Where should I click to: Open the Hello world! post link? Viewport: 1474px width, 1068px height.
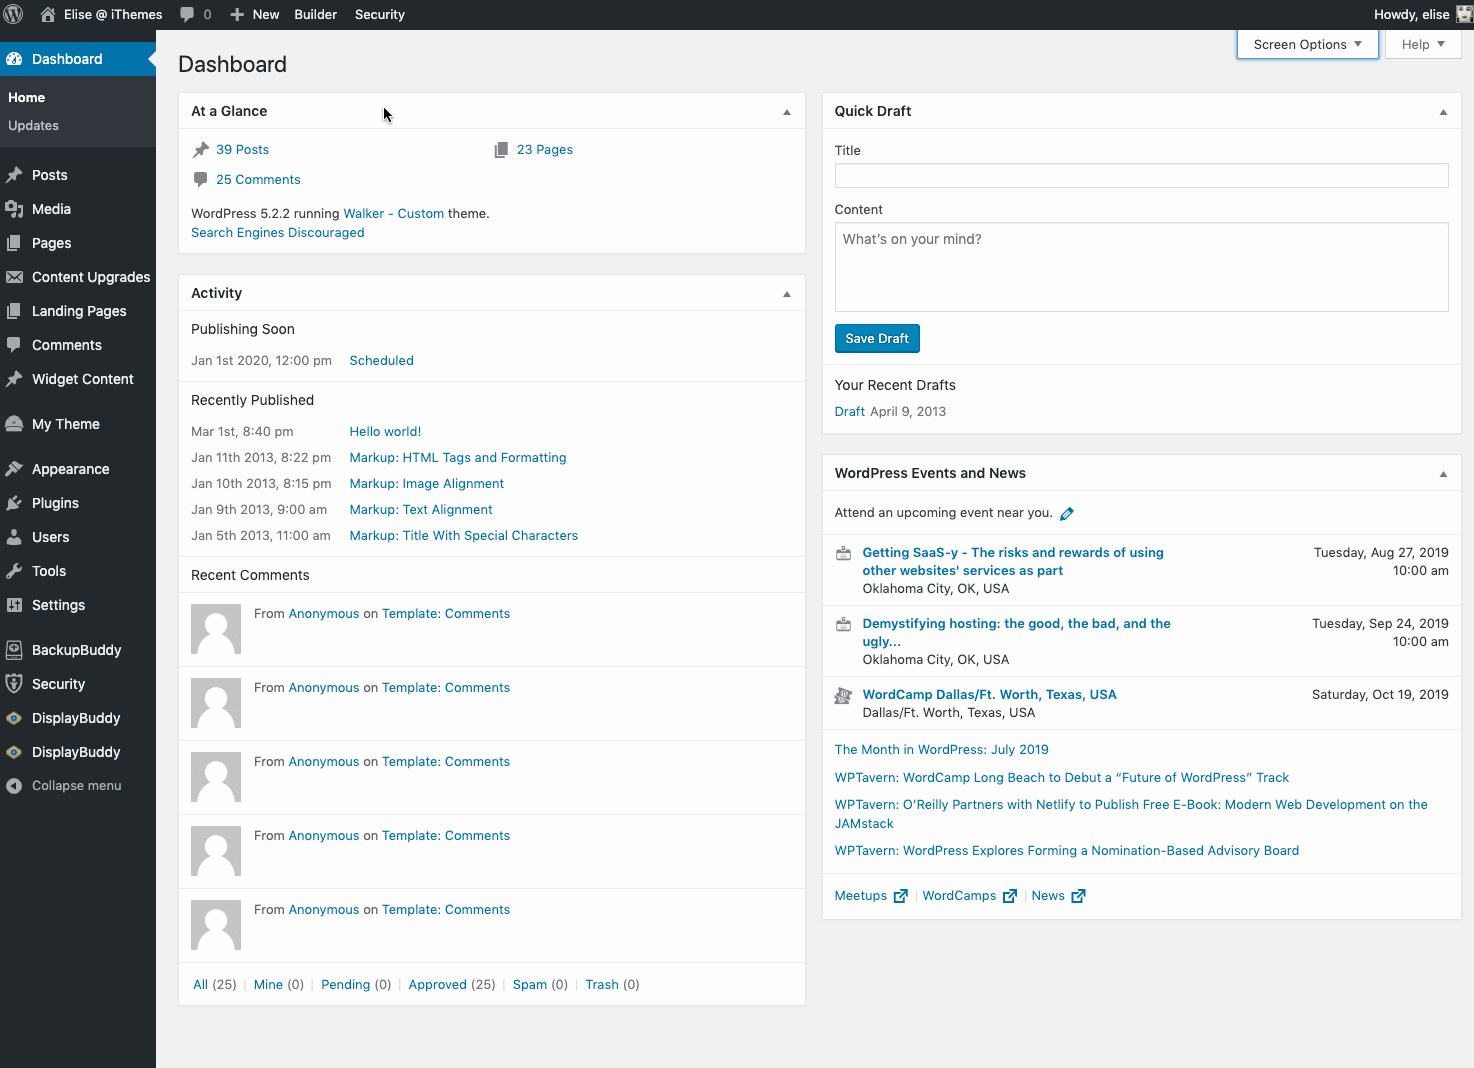(x=385, y=432)
